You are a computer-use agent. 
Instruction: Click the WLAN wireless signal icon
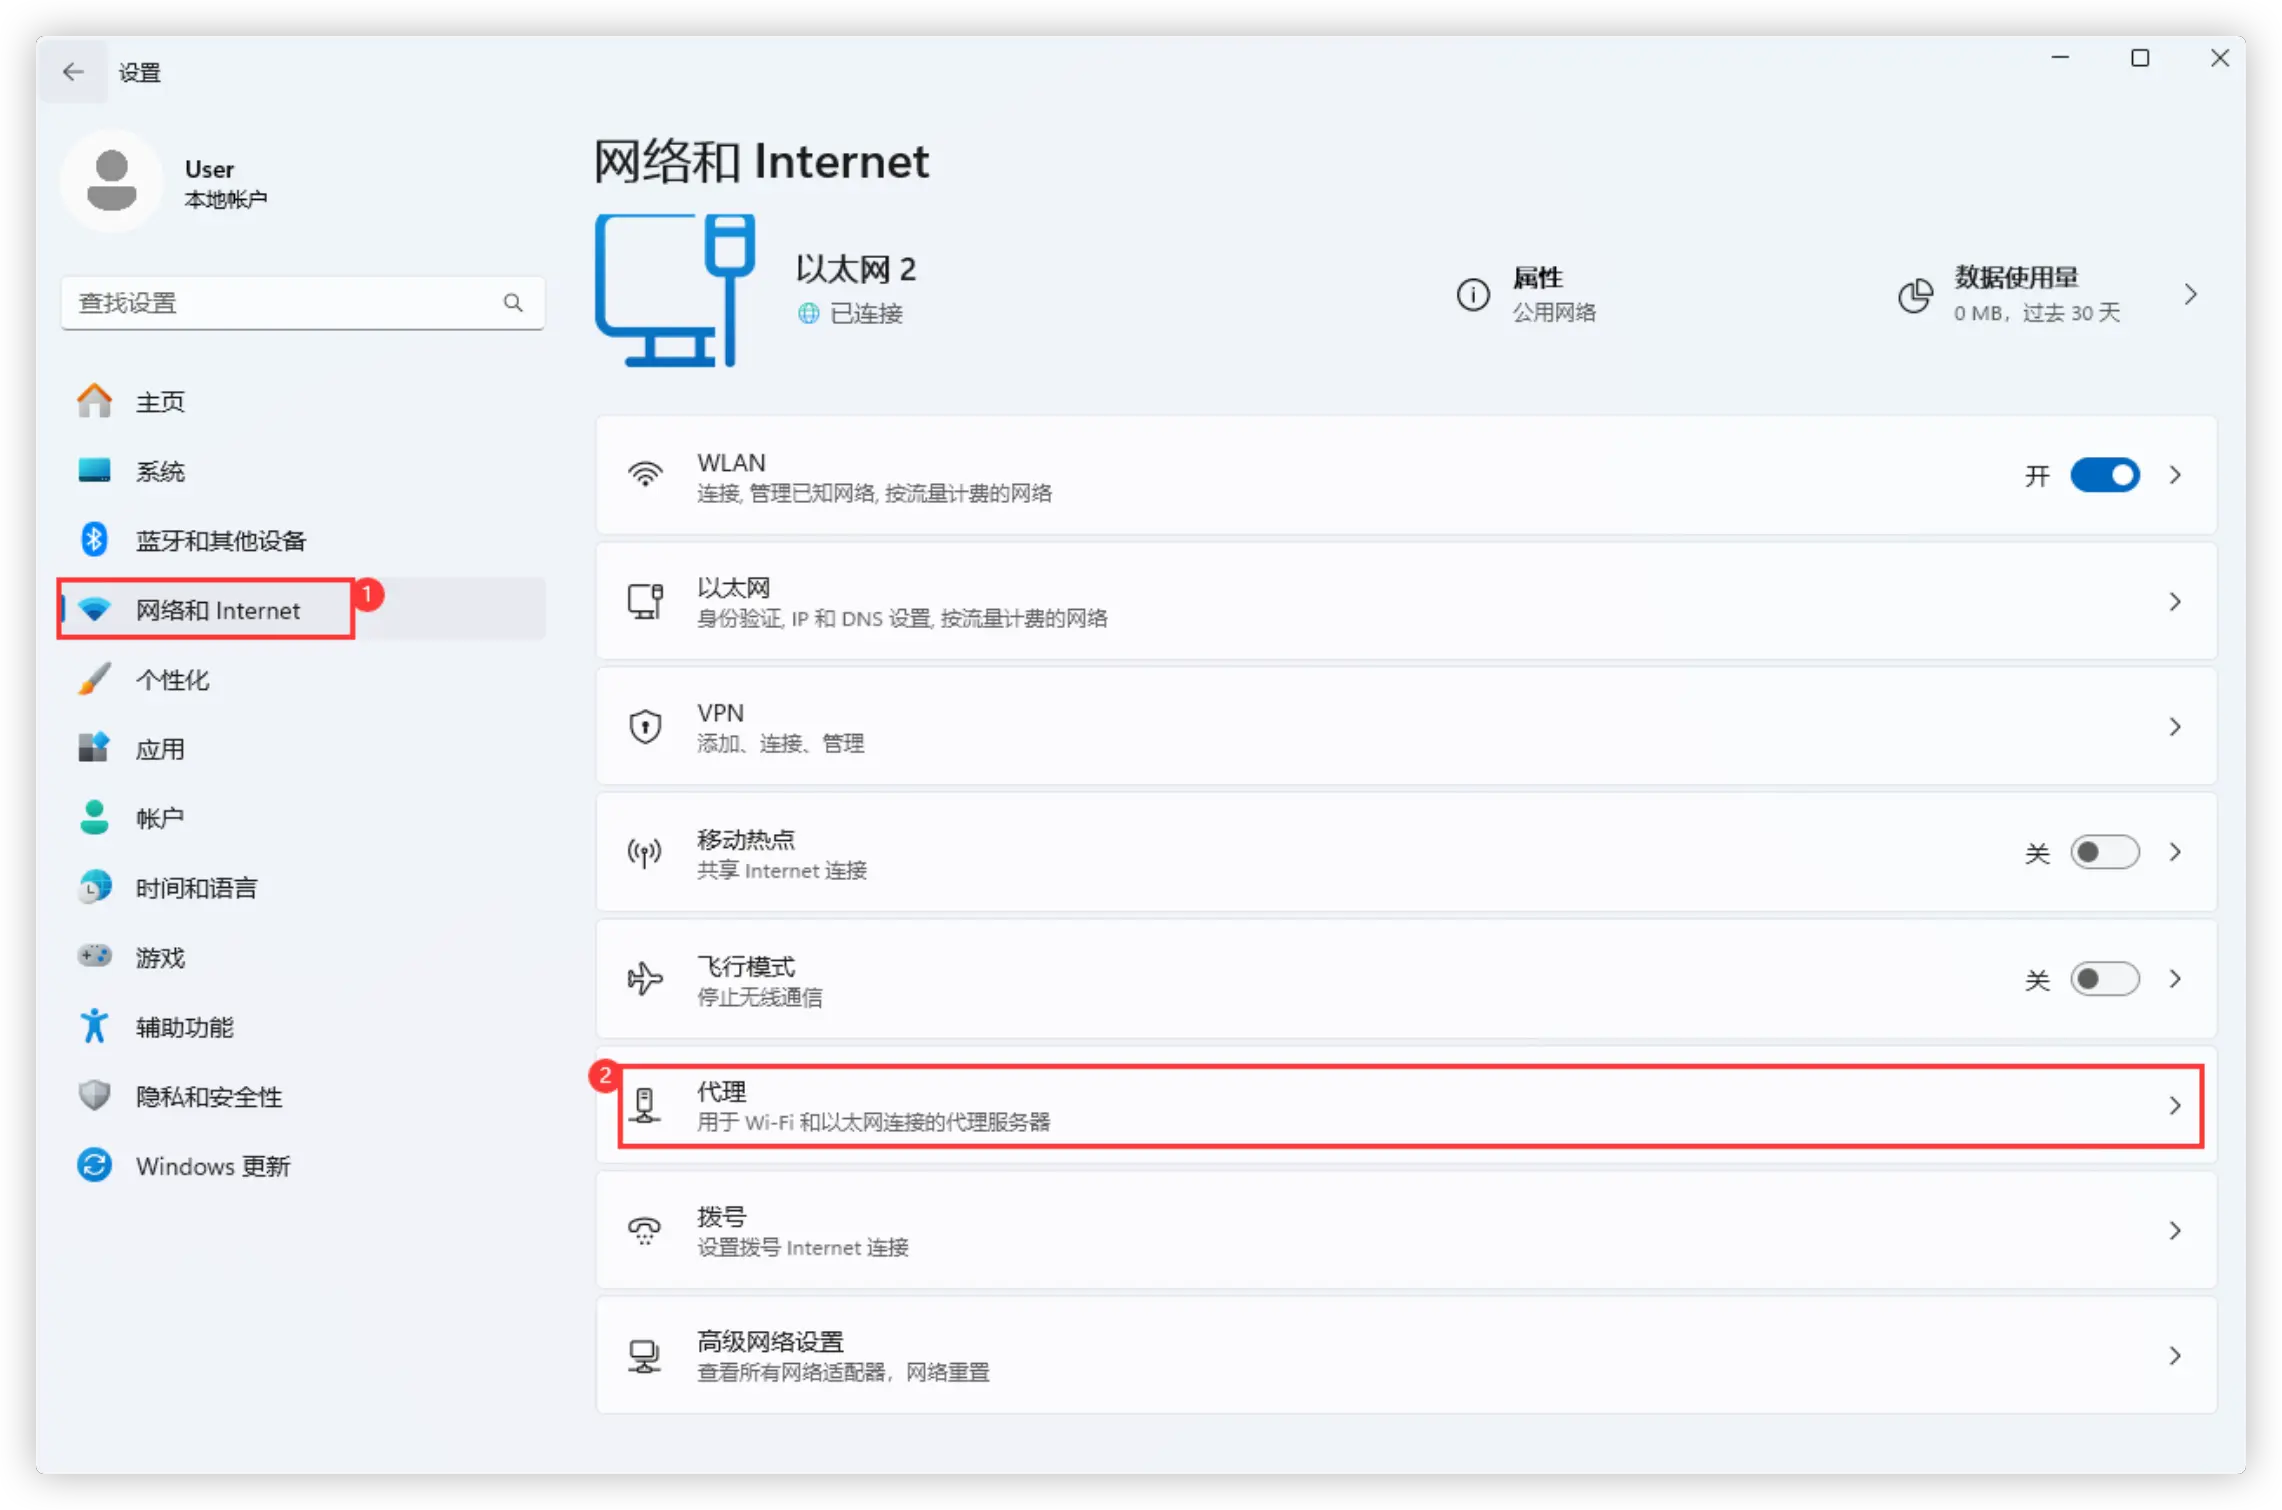(645, 475)
